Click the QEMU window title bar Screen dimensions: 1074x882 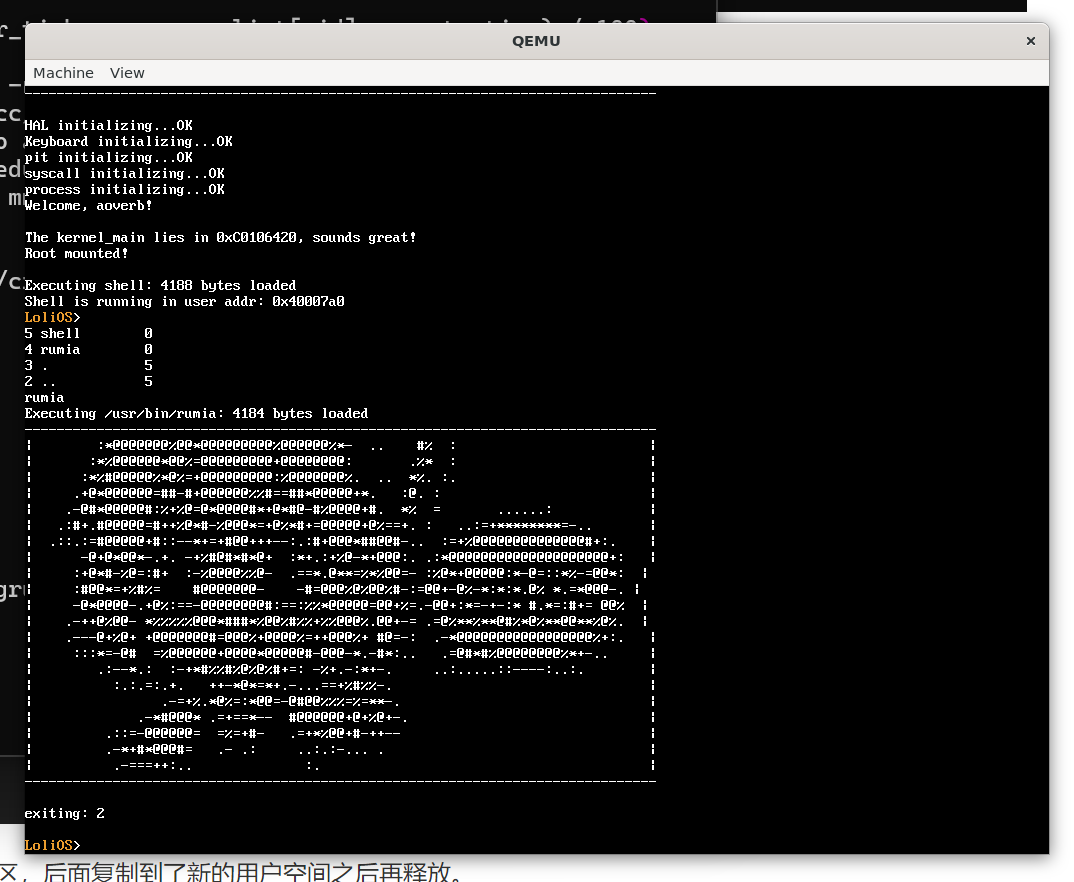(x=536, y=41)
